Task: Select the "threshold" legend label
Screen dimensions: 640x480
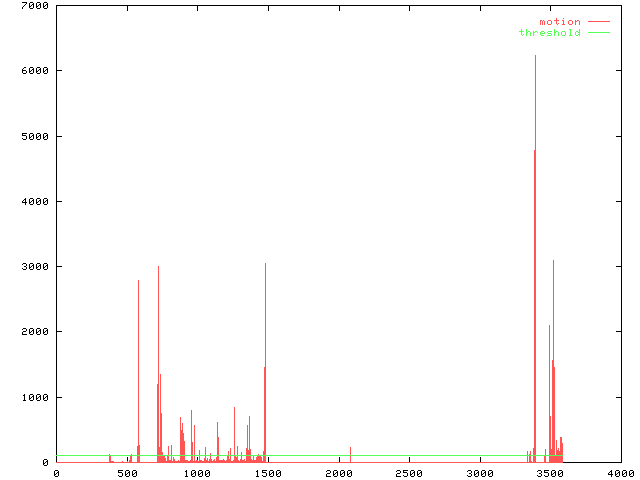Action: point(549,33)
